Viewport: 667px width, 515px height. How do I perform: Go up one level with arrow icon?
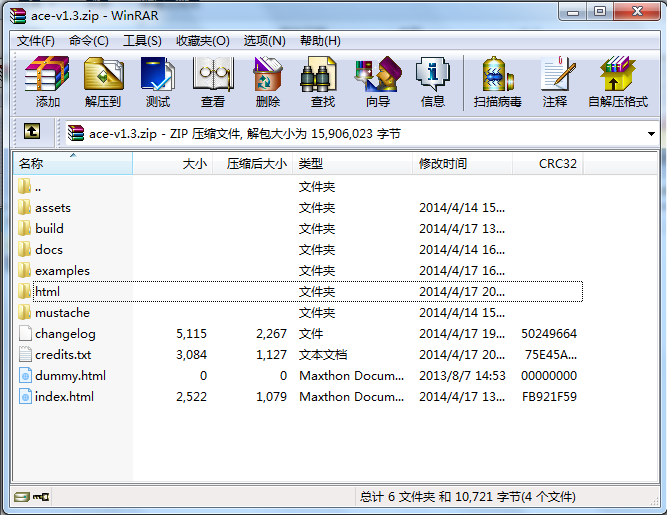coord(32,131)
